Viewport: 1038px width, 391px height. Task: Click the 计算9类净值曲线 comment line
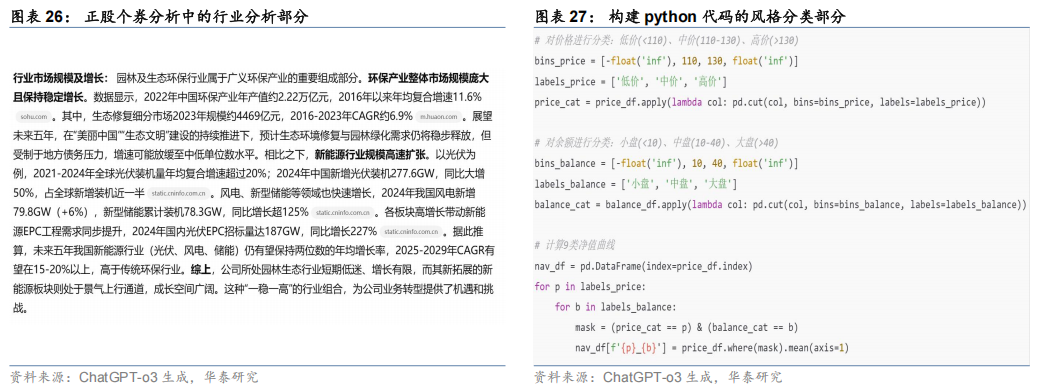point(575,245)
